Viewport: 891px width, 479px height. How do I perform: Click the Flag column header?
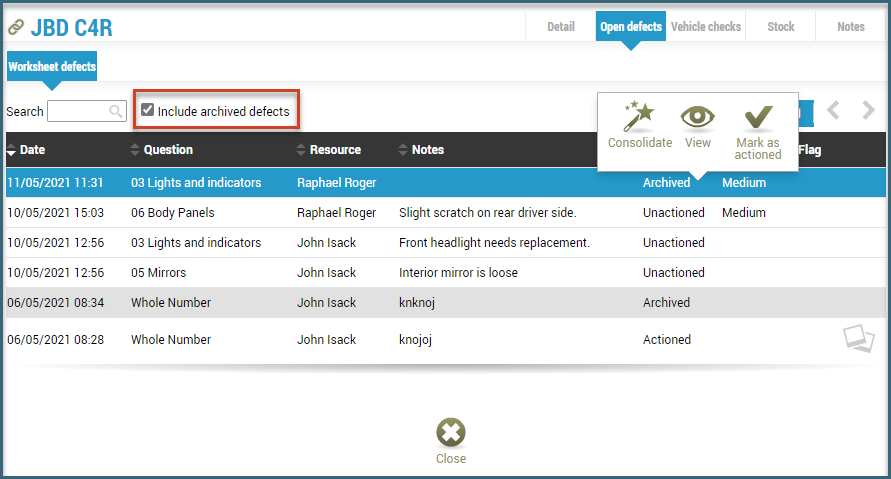[810, 150]
